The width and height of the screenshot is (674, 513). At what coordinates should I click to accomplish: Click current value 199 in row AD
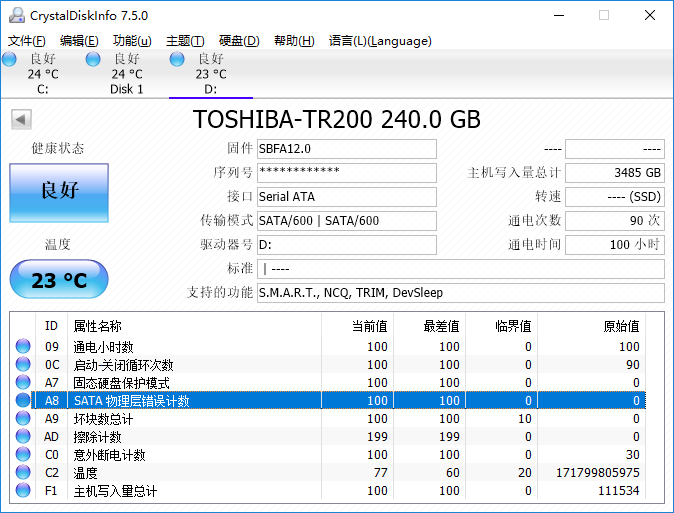[377, 436]
